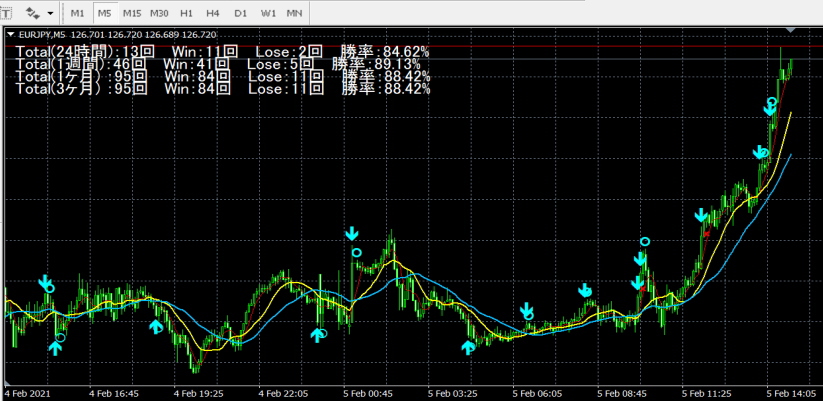
Task: Select the M5 timeframe button
Action: 104,13
